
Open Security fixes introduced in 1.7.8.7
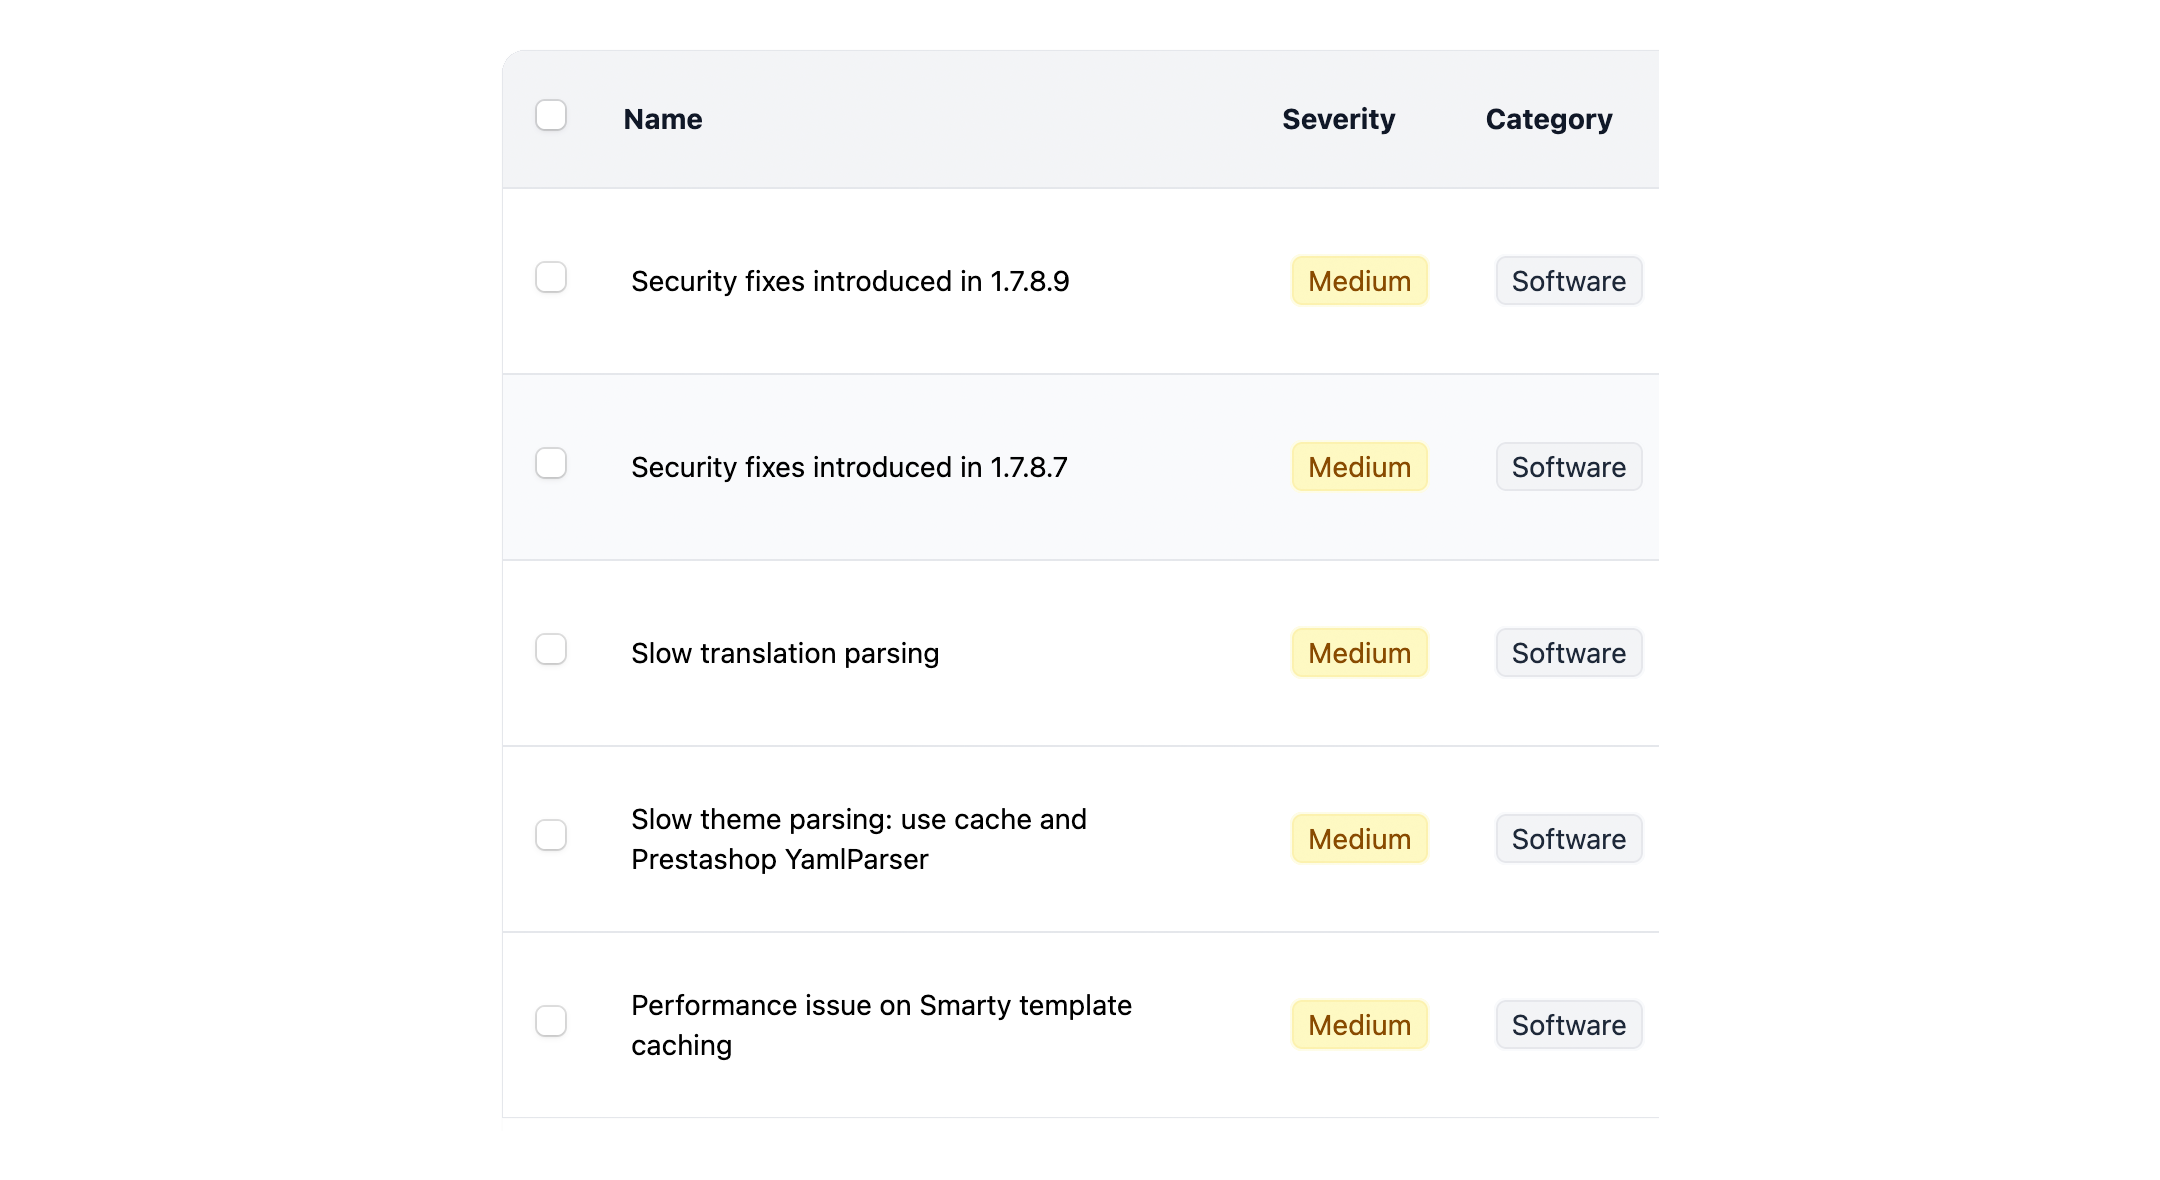[x=849, y=467]
